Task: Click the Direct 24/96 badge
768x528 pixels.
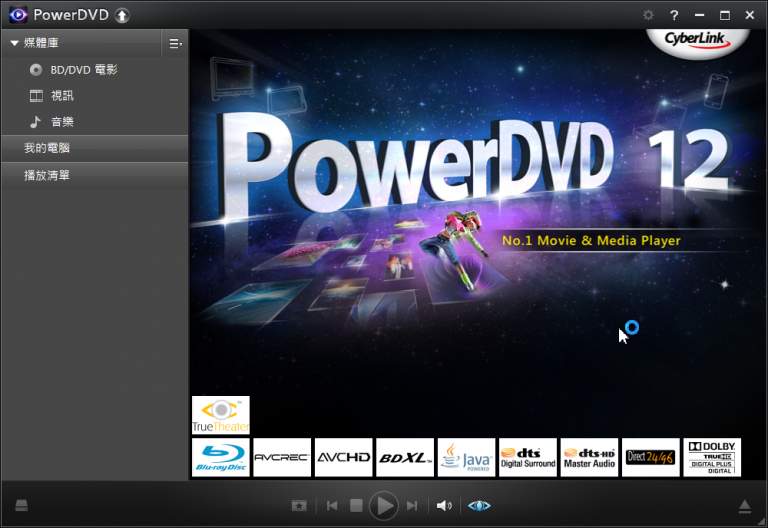Action: pos(650,457)
